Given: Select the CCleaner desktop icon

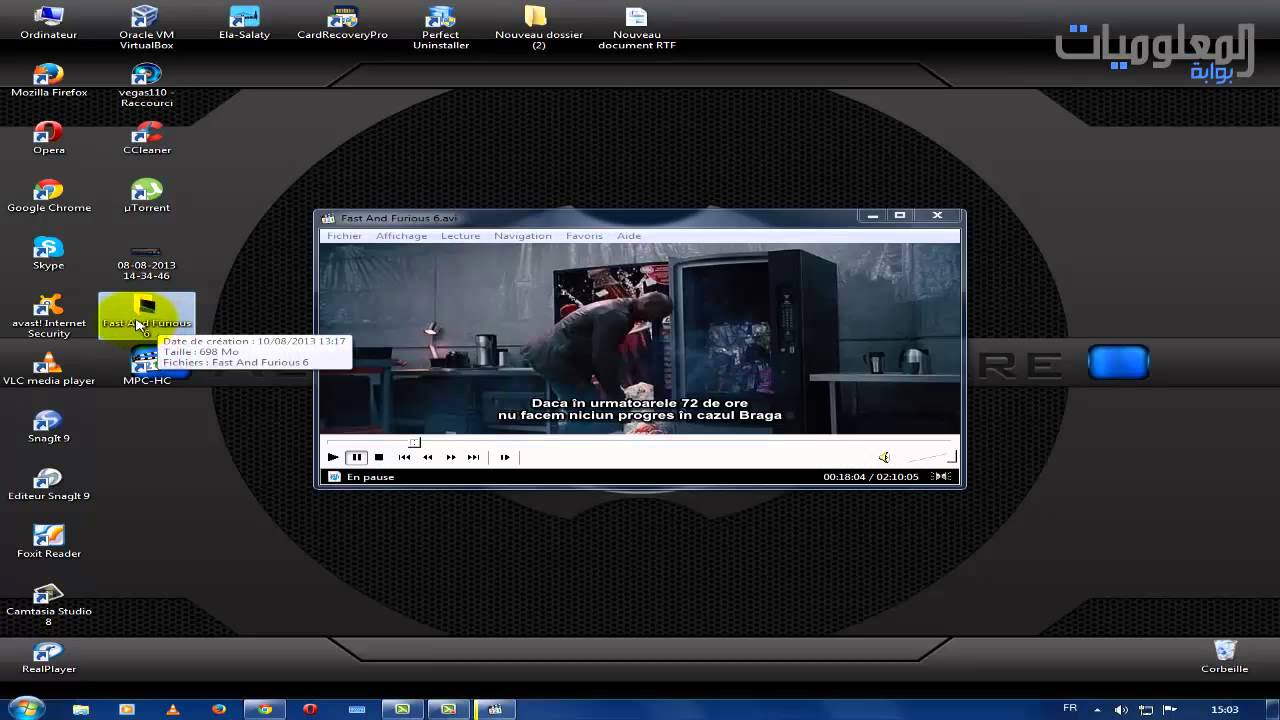Looking at the screenshot, I should point(146,138).
